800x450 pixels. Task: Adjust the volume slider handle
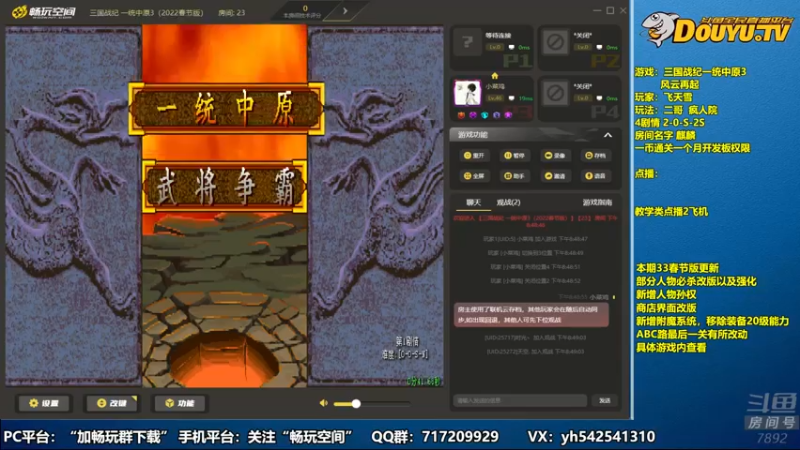pyautogui.click(x=356, y=404)
